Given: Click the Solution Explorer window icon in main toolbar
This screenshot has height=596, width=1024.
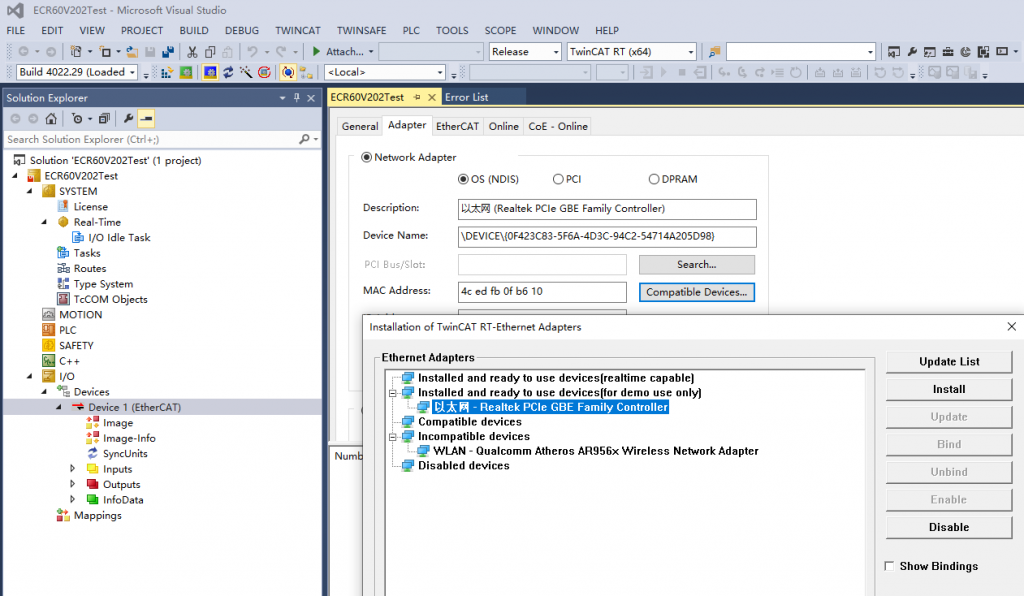Looking at the screenshot, I should point(893,52).
